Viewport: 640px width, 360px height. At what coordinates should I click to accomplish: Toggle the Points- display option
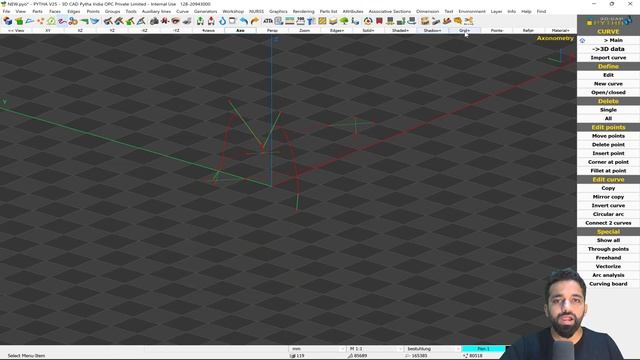coord(497,31)
